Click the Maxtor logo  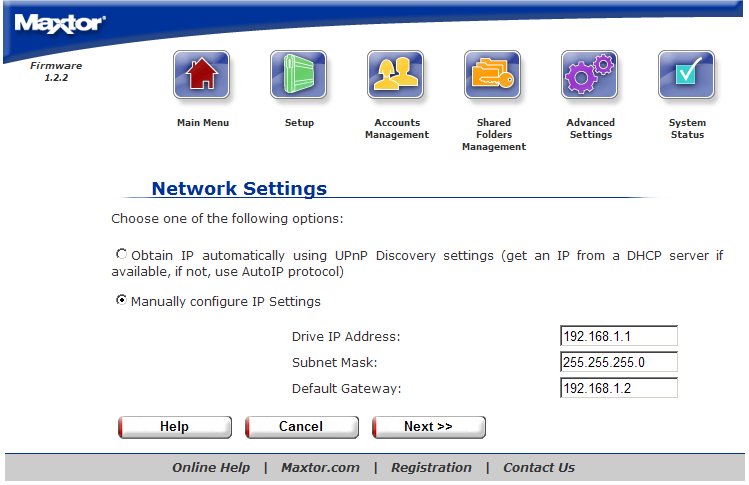(60, 23)
